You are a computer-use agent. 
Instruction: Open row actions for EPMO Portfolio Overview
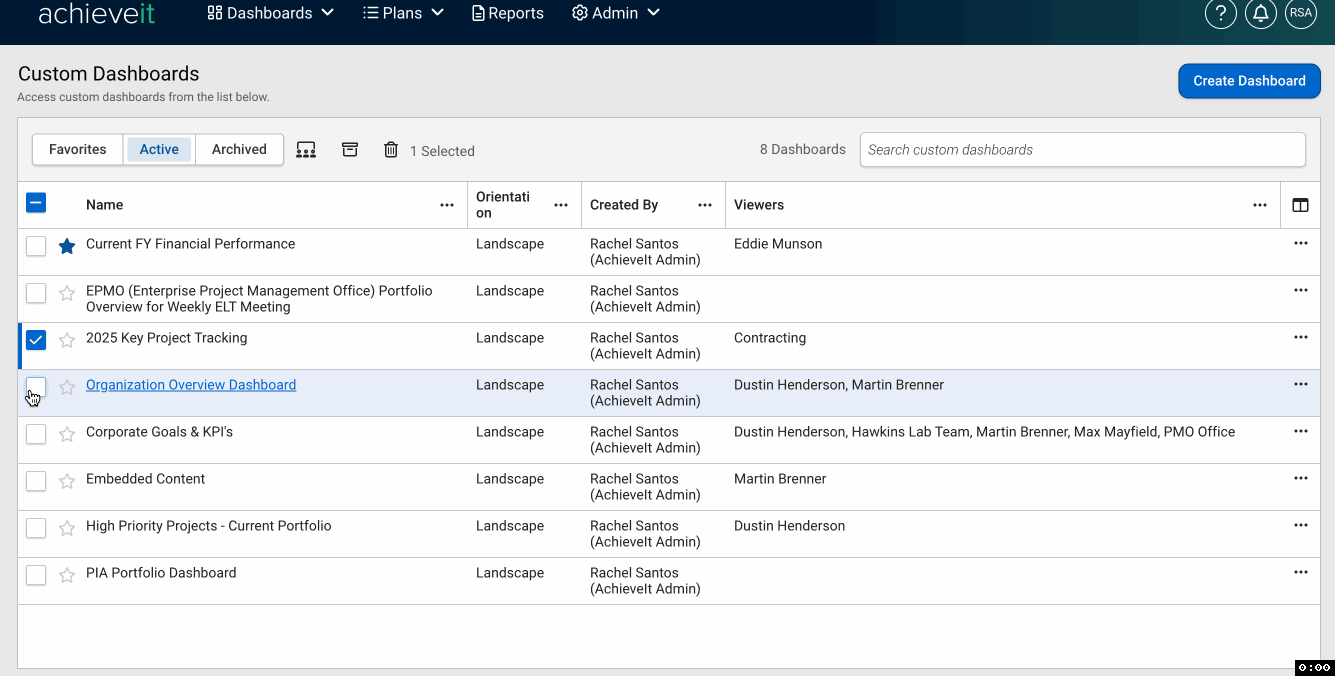(x=1301, y=290)
